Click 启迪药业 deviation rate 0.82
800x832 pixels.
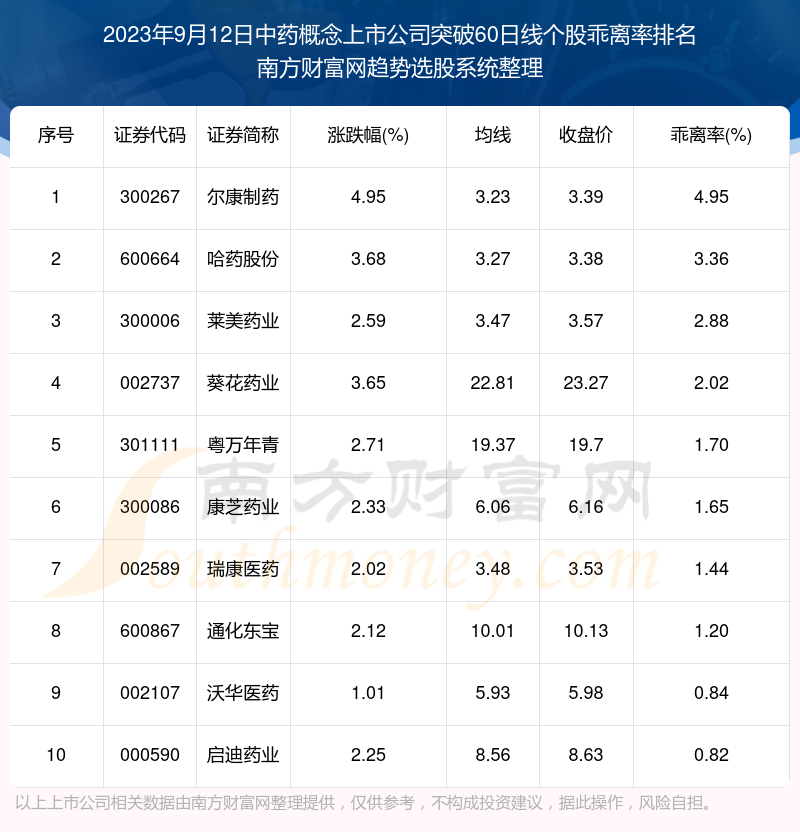click(711, 755)
